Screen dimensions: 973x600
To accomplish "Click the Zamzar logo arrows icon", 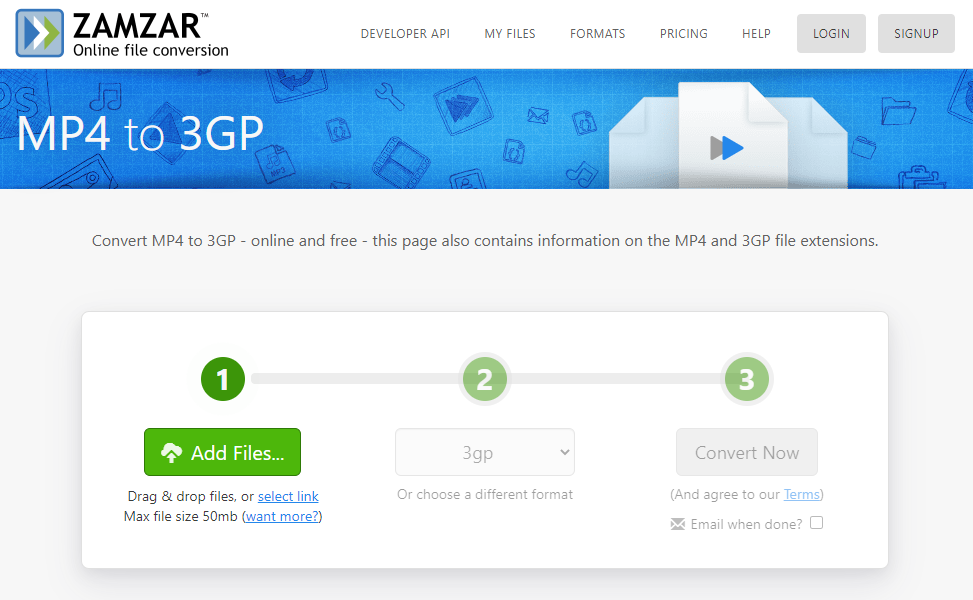I will [x=40, y=33].
